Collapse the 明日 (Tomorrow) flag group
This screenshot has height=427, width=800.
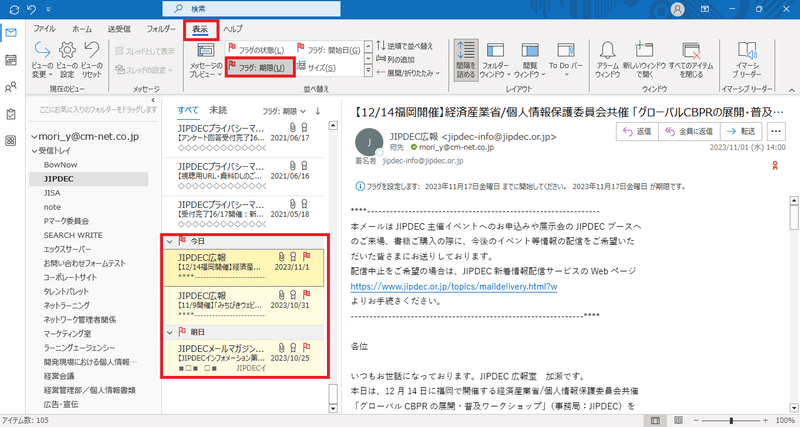[x=170, y=332]
